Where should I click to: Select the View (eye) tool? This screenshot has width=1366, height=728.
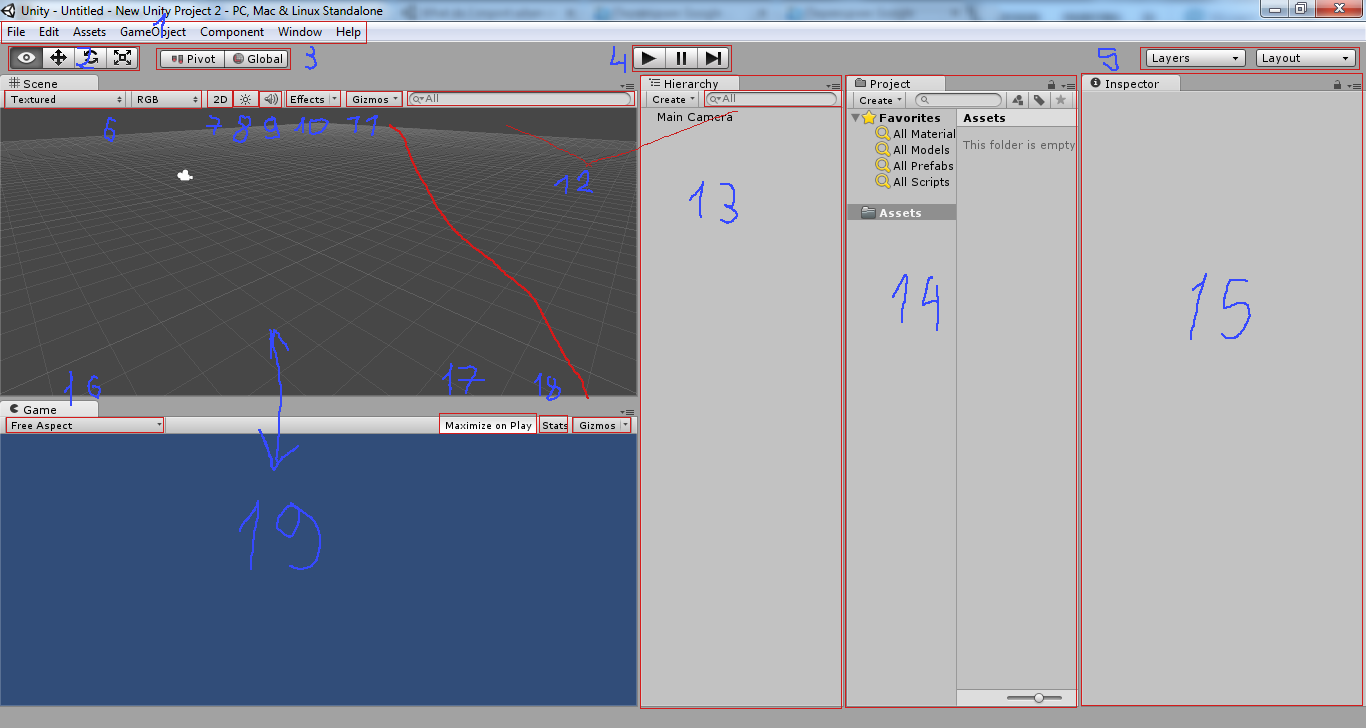pos(27,58)
